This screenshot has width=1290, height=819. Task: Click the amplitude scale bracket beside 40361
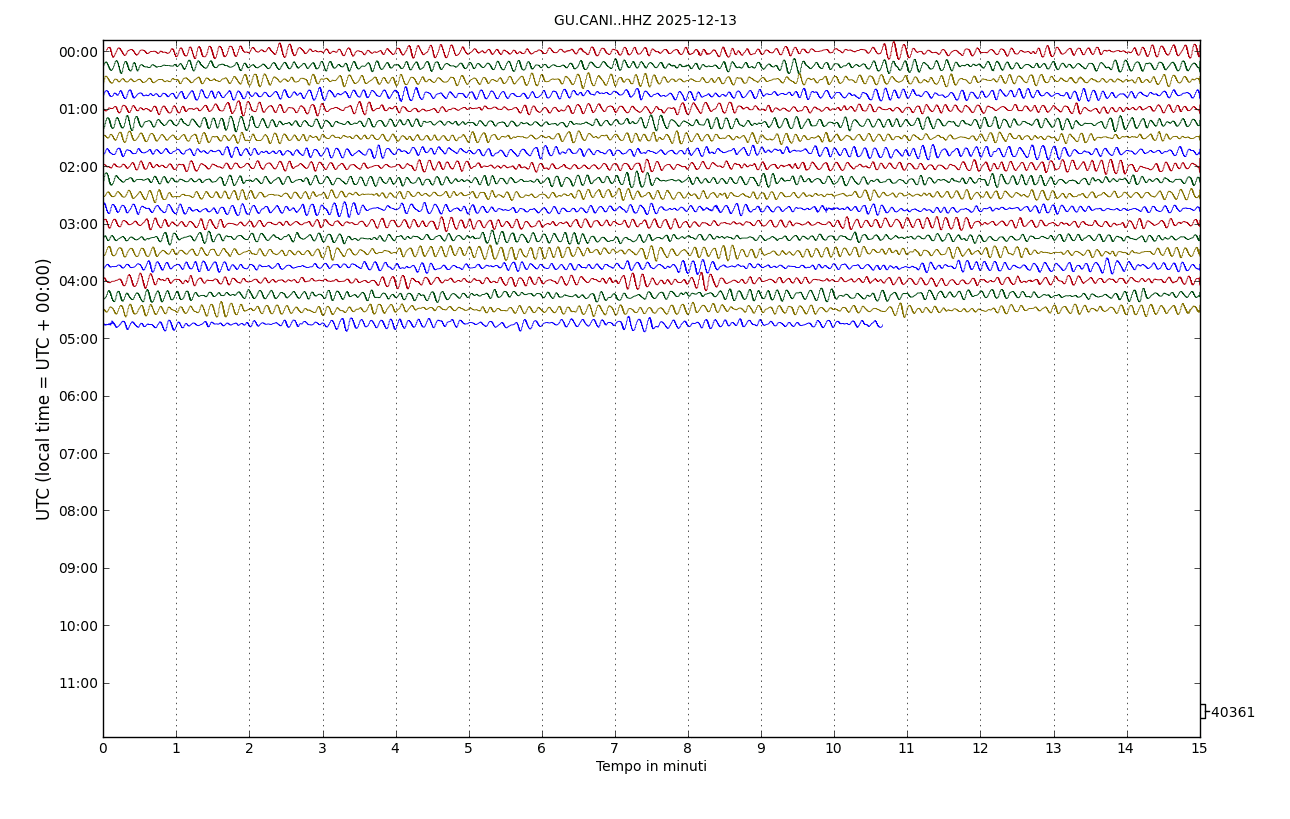tap(1203, 711)
